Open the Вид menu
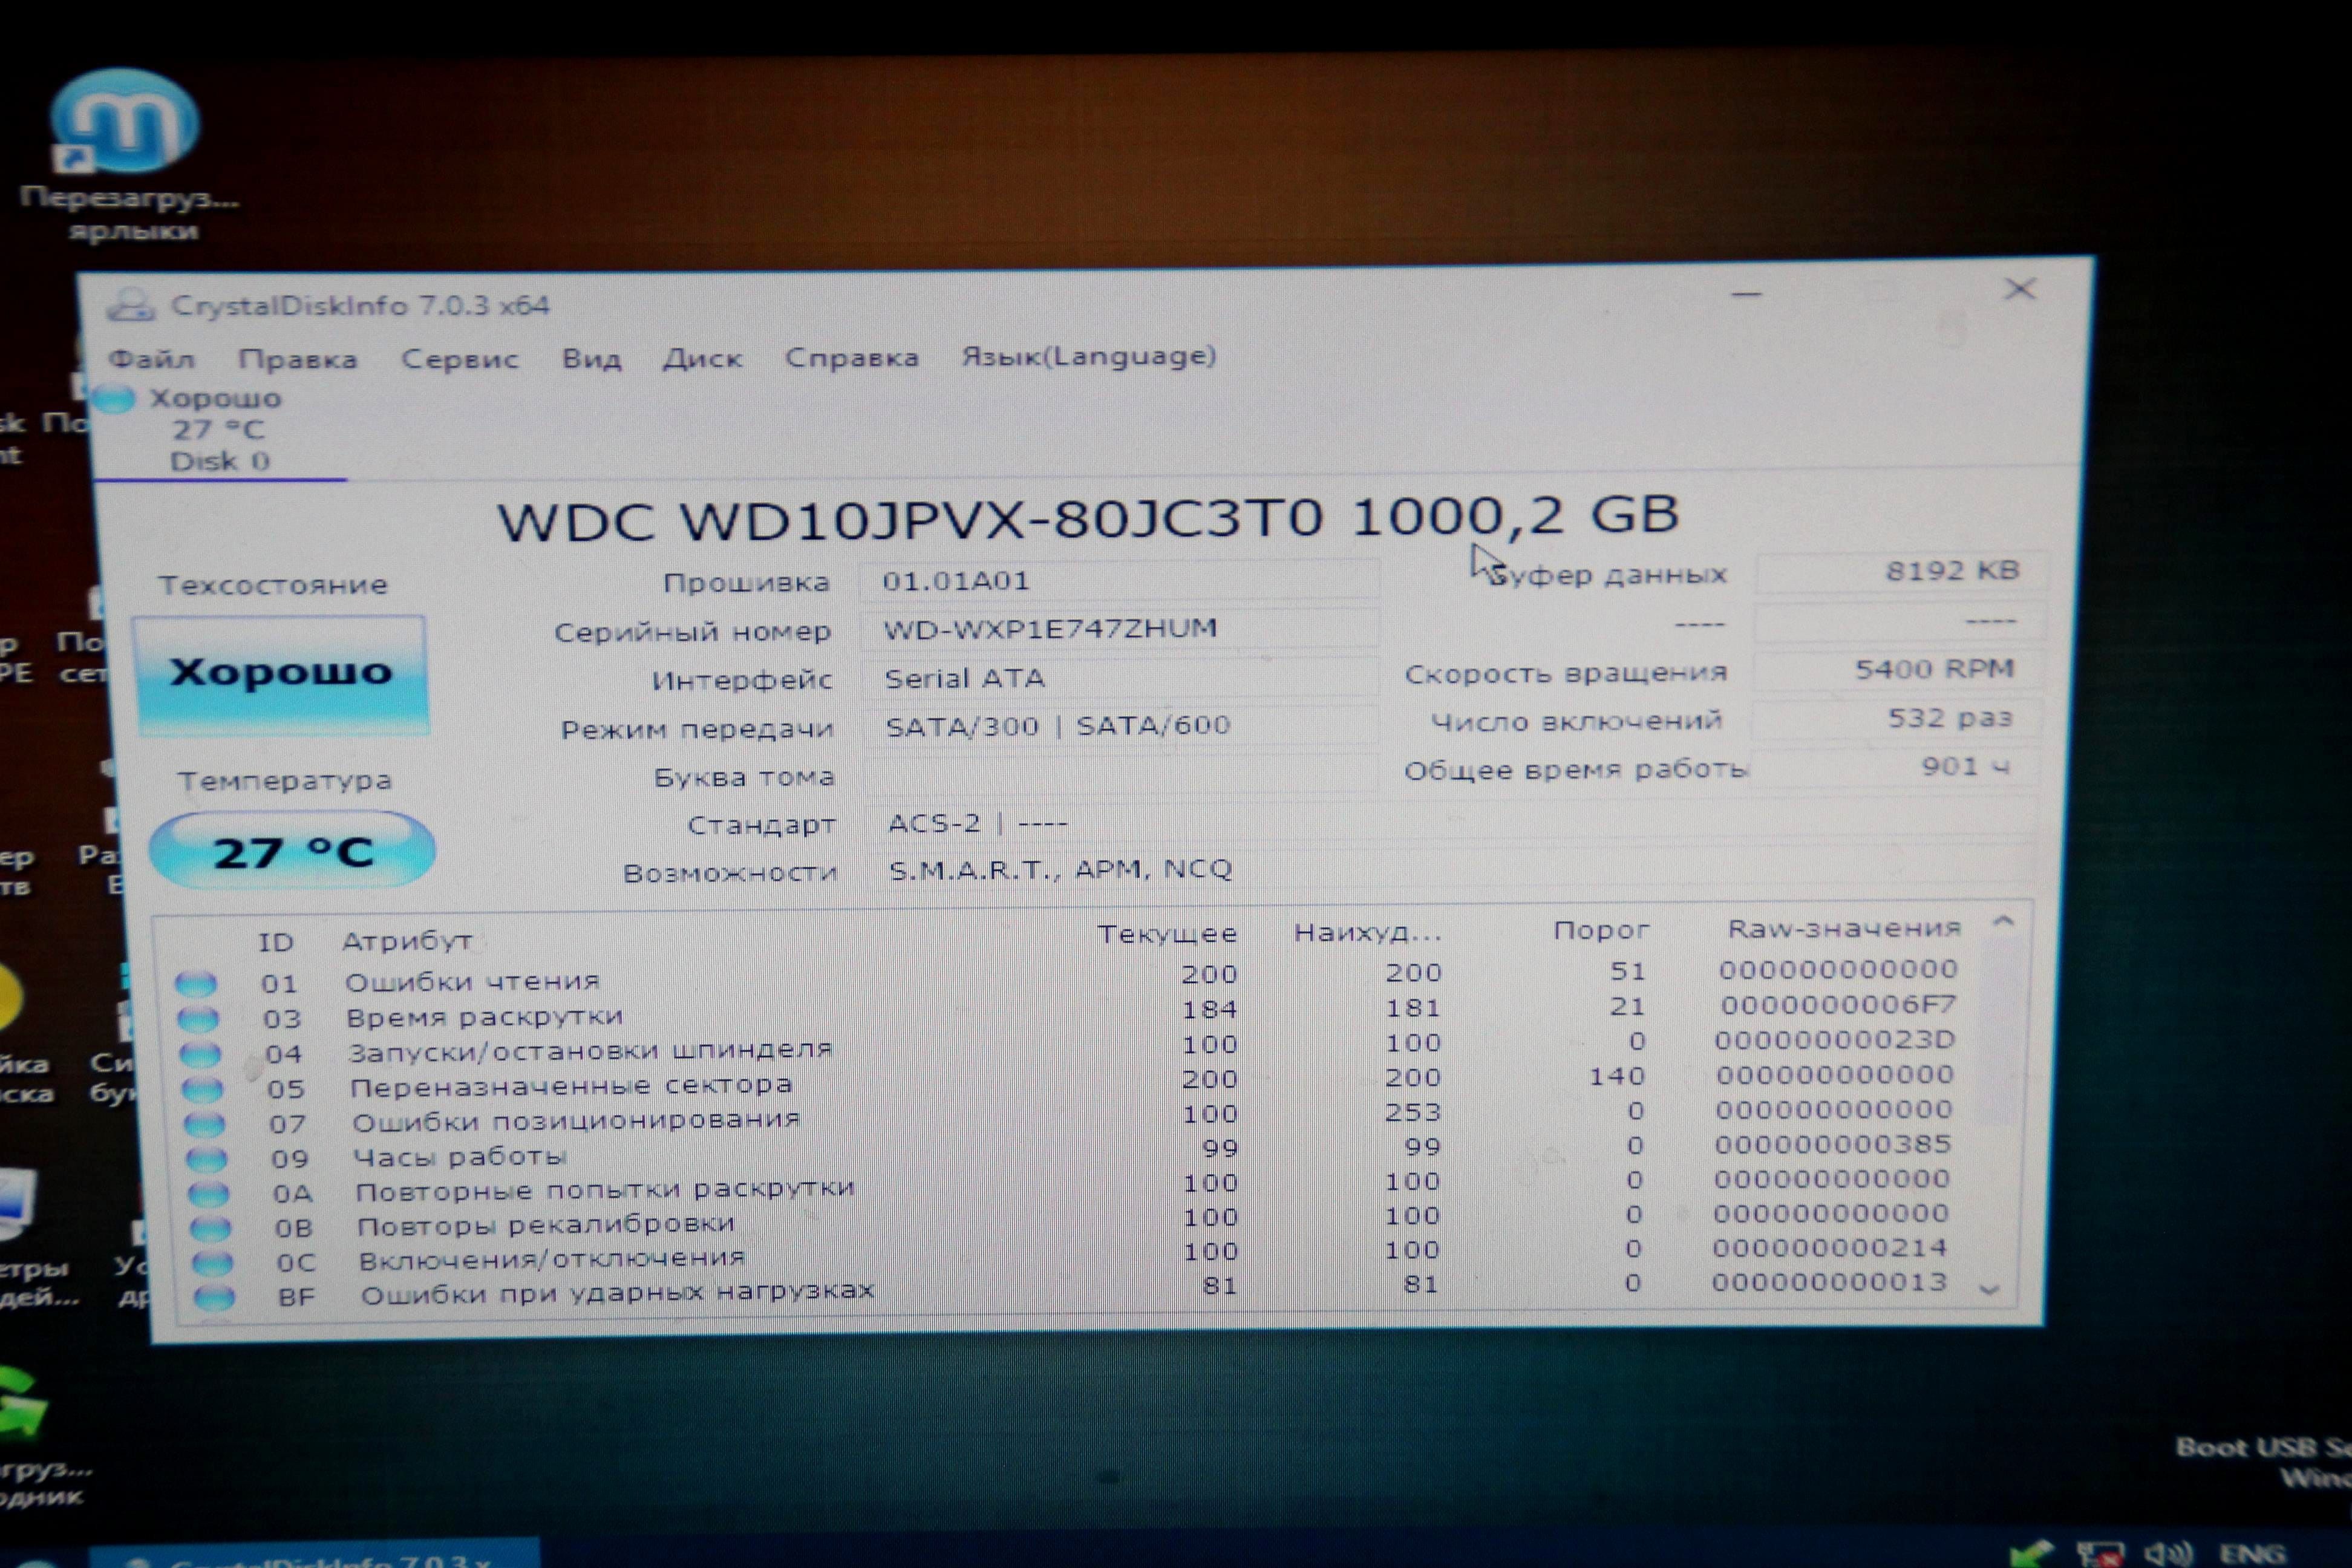Viewport: 2352px width, 1568px height. 591,358
